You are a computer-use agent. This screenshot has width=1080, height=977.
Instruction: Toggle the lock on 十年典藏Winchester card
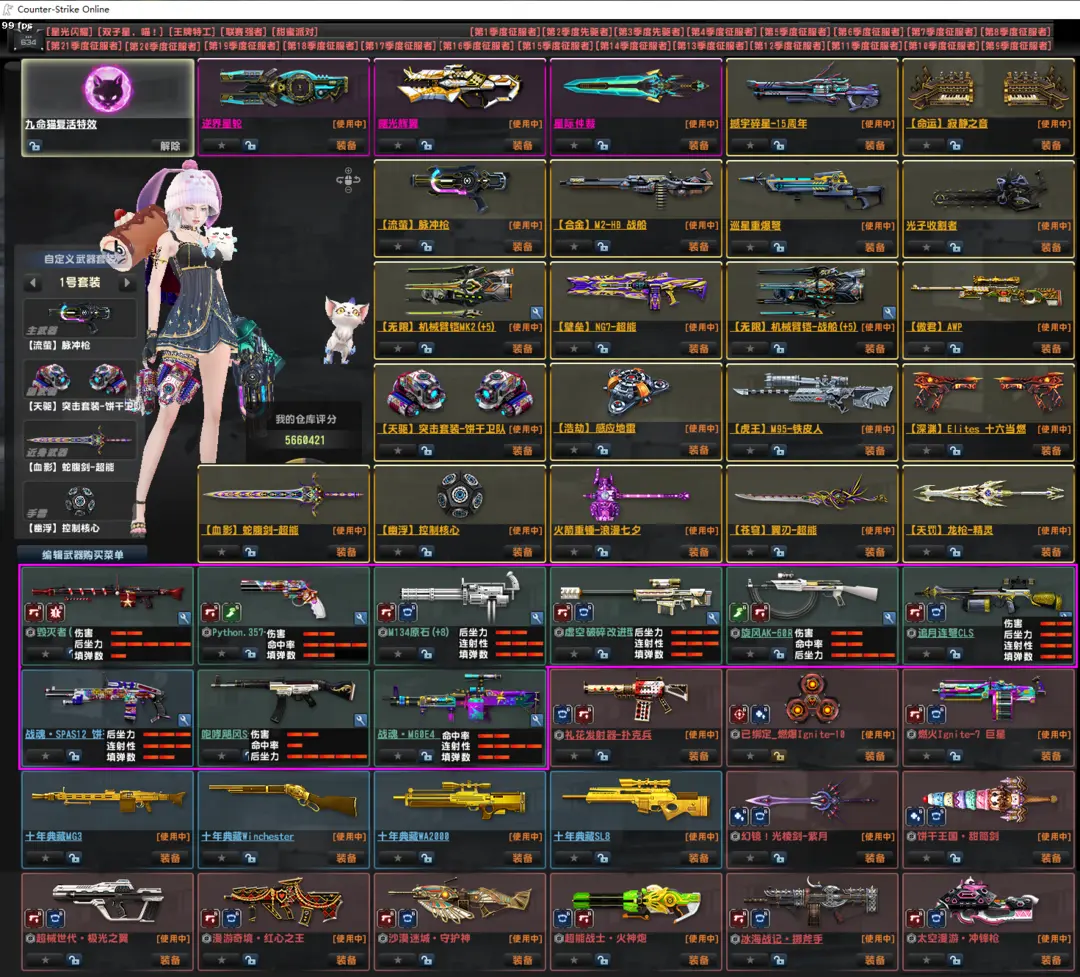250,858
